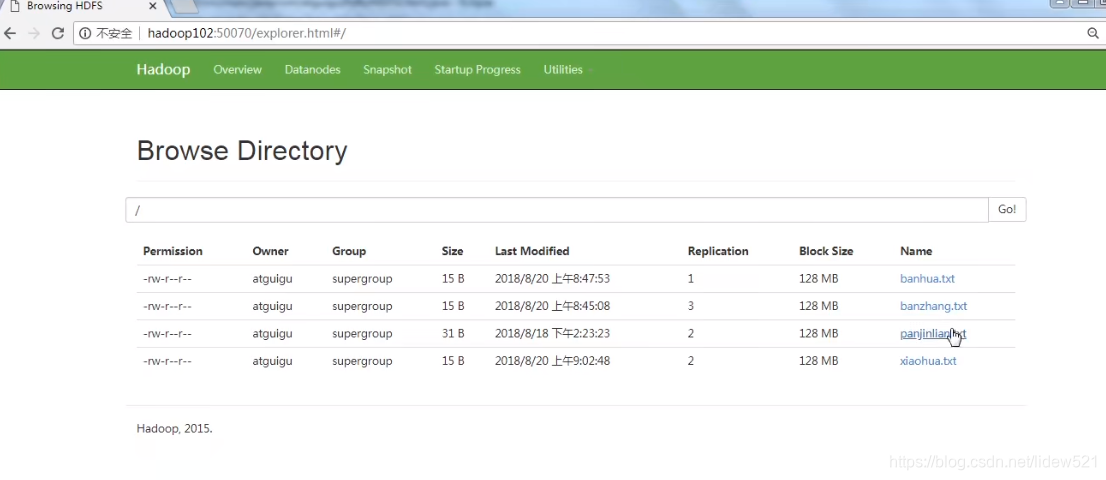Open the banhua.txt file link
Image resolution: width=1106 pixels, height=480 pixels.
927,278
